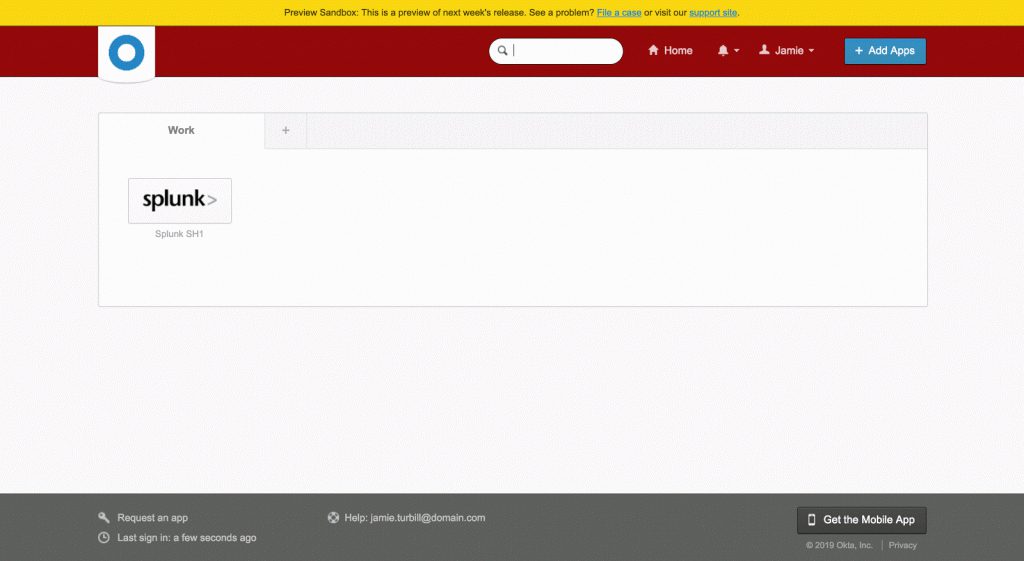Click Request an app link
1024x561 pixels.
coord(153,518)
